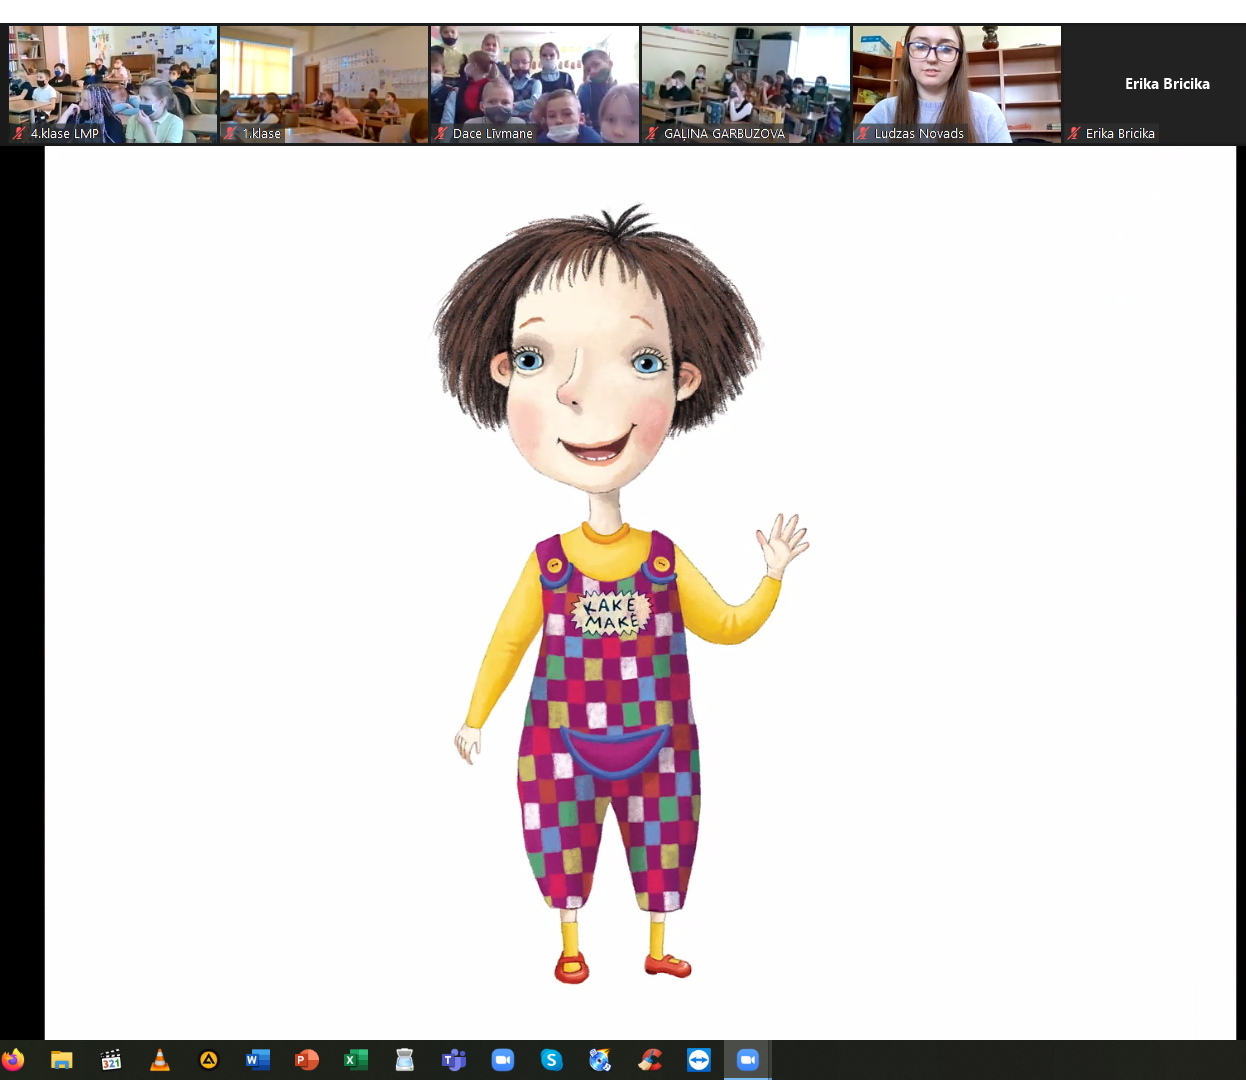Image resolution: width=1246 pixels, height=1080 pixels.
Task: Click the muted microphone icon for Dace Līvmane
Action: [x=441, y=133]
